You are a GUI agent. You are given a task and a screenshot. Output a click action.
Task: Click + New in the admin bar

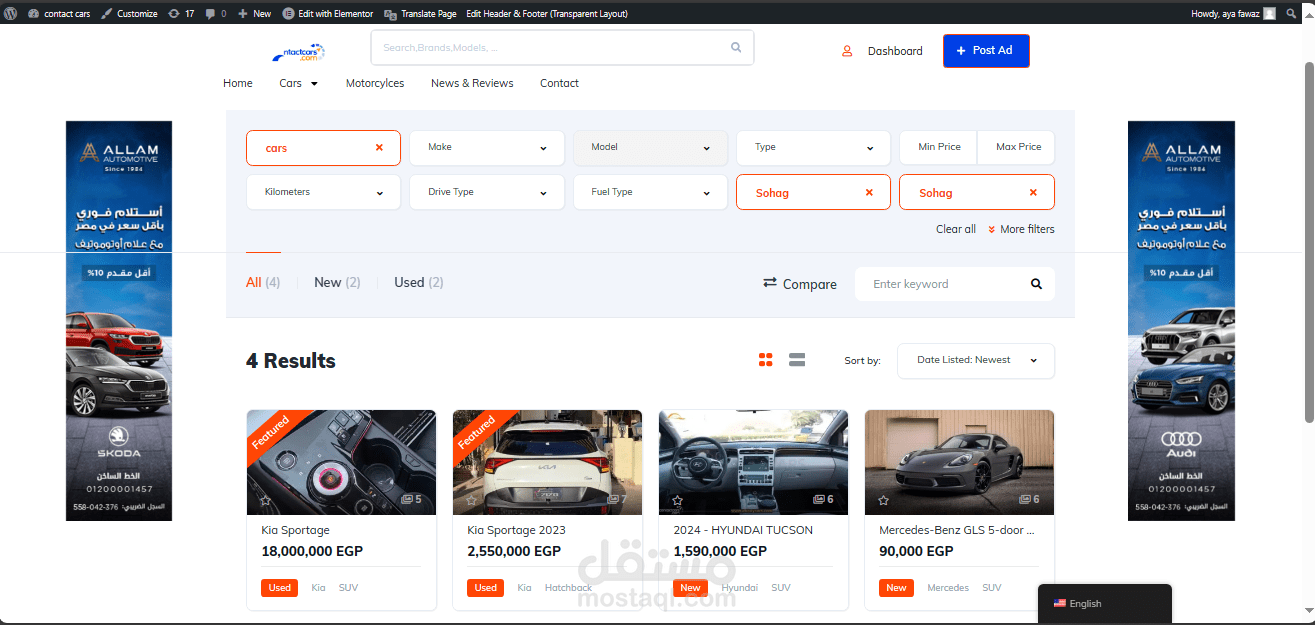click(x=255, y=13)
